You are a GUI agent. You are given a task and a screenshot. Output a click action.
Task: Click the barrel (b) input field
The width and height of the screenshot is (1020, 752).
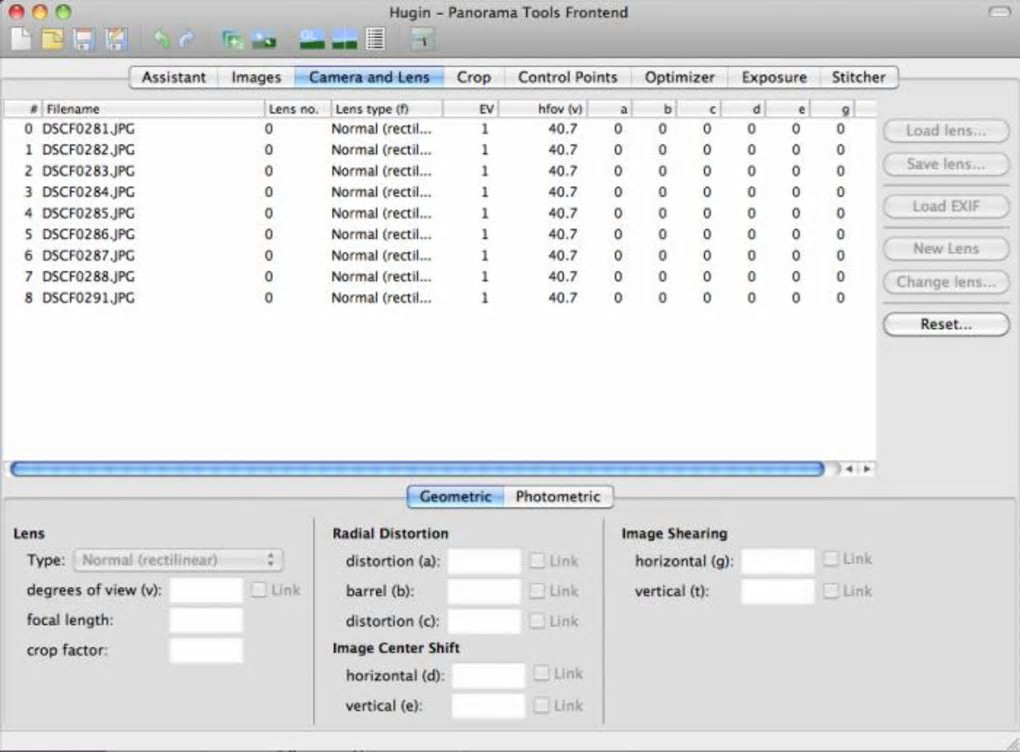tap(484, 591)
